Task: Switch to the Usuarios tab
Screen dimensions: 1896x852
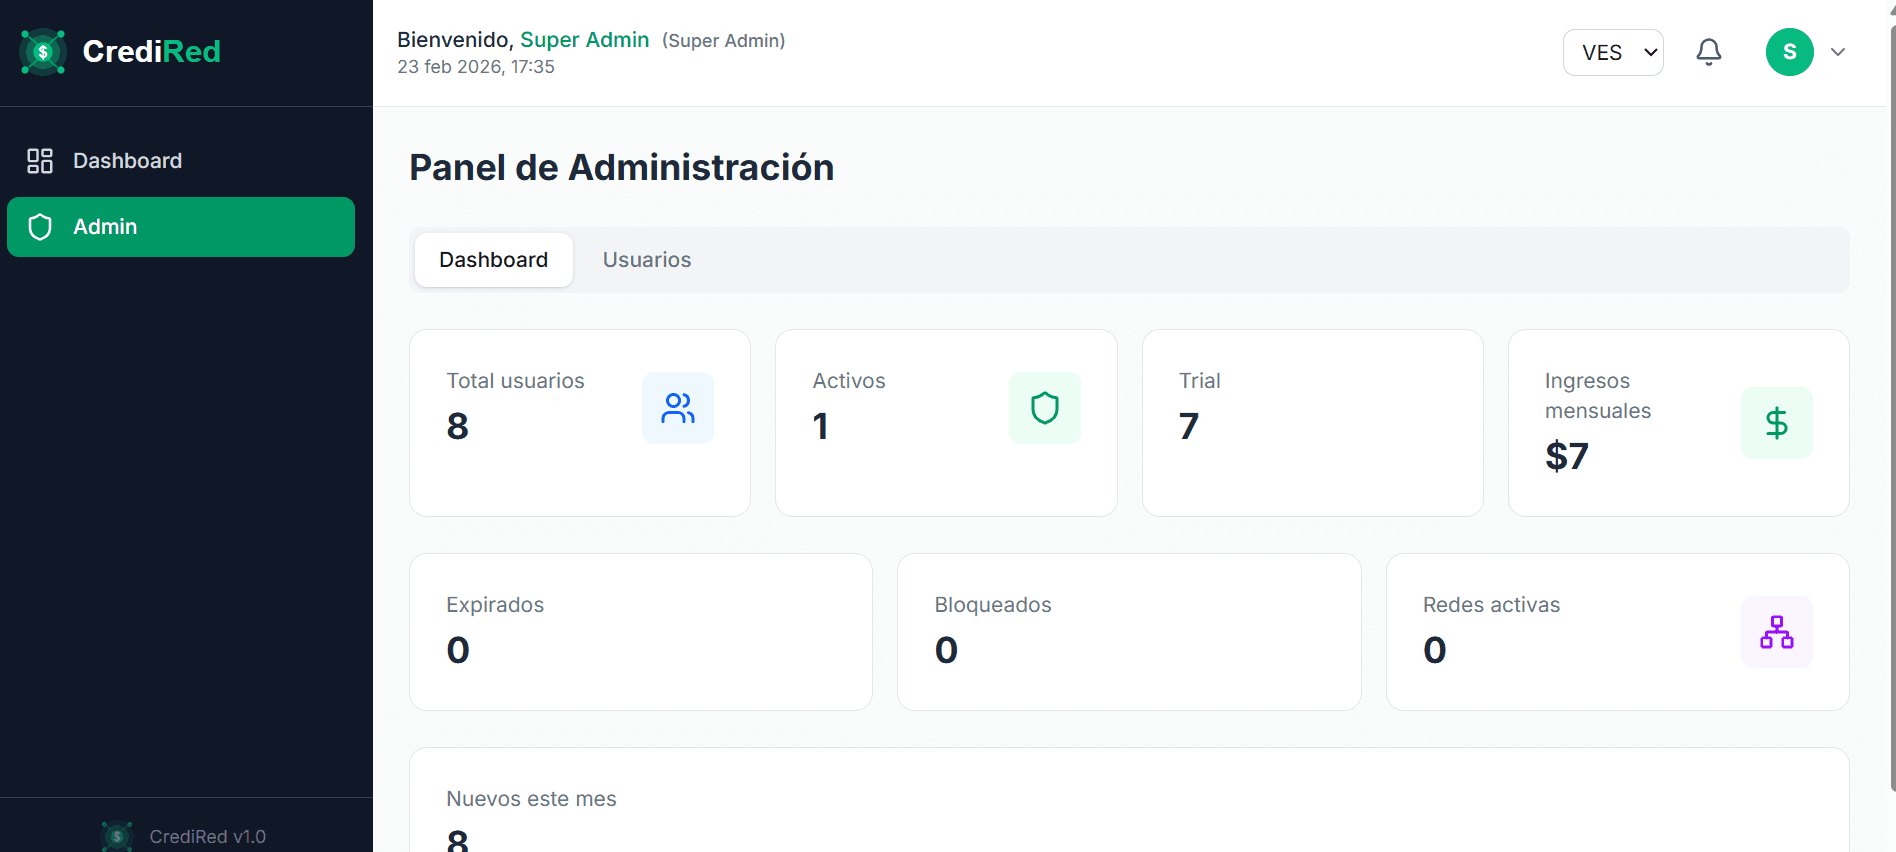Action: coord(647,260)
